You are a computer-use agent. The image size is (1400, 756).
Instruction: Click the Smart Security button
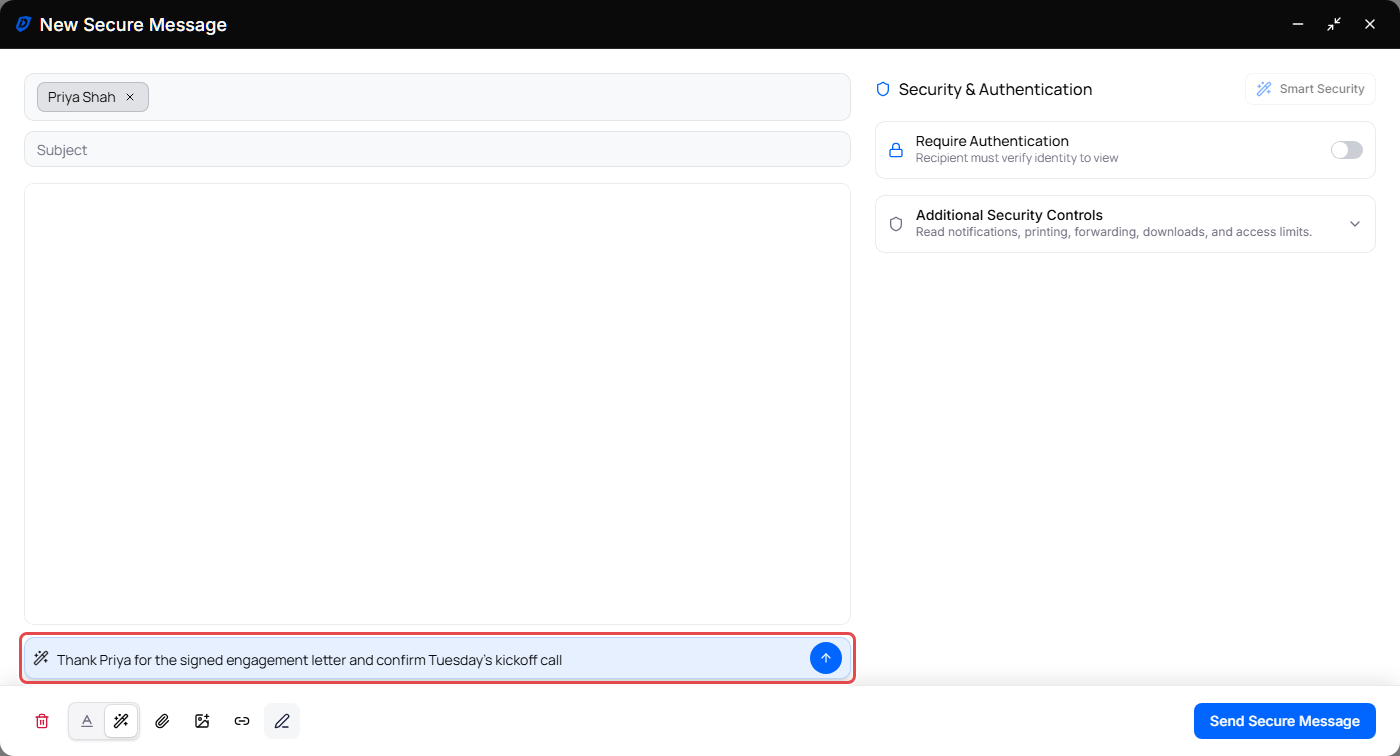[x=1310, y=89]
